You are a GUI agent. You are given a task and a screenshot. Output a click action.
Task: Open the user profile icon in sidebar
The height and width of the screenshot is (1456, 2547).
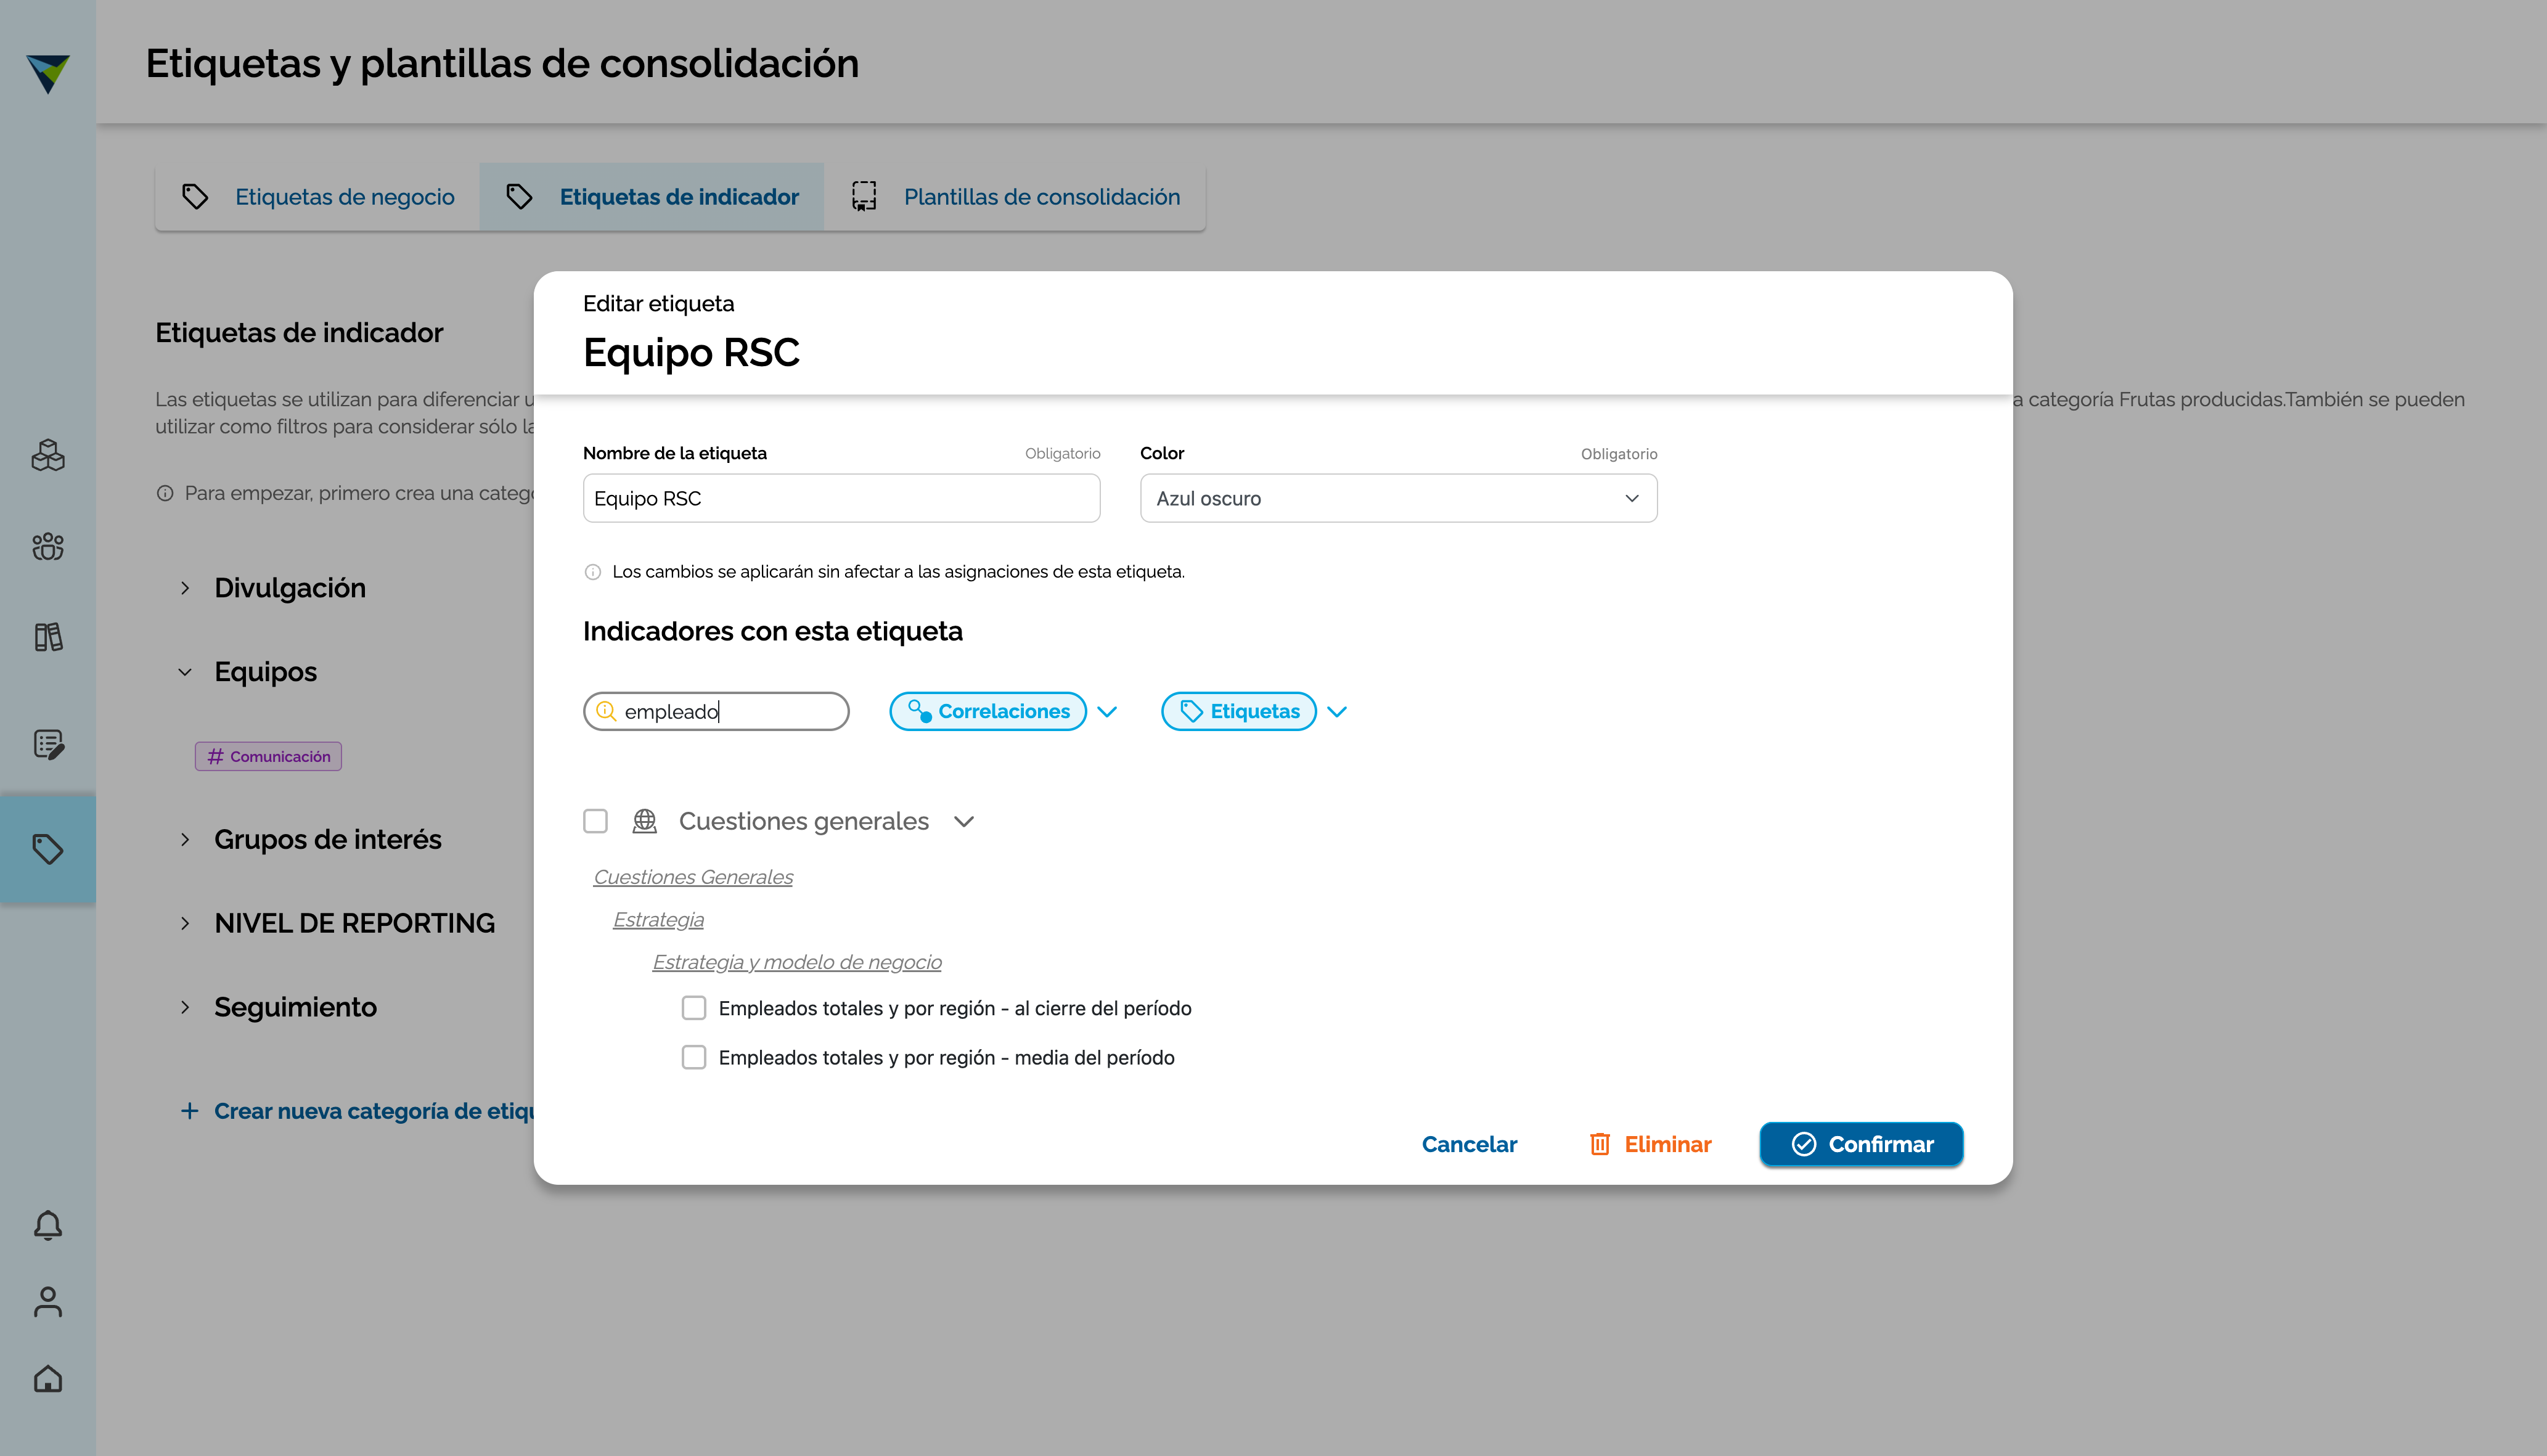tap(48, 1302)
